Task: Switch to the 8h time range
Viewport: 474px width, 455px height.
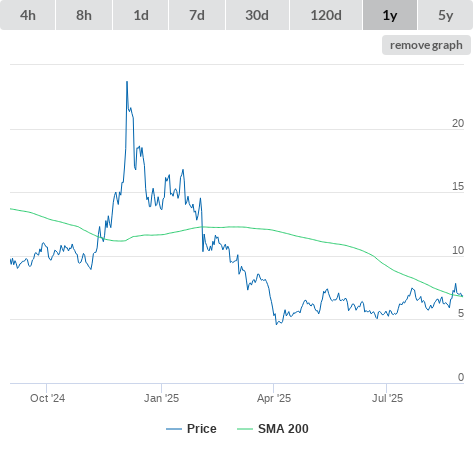Action: [x=84, y=15]
